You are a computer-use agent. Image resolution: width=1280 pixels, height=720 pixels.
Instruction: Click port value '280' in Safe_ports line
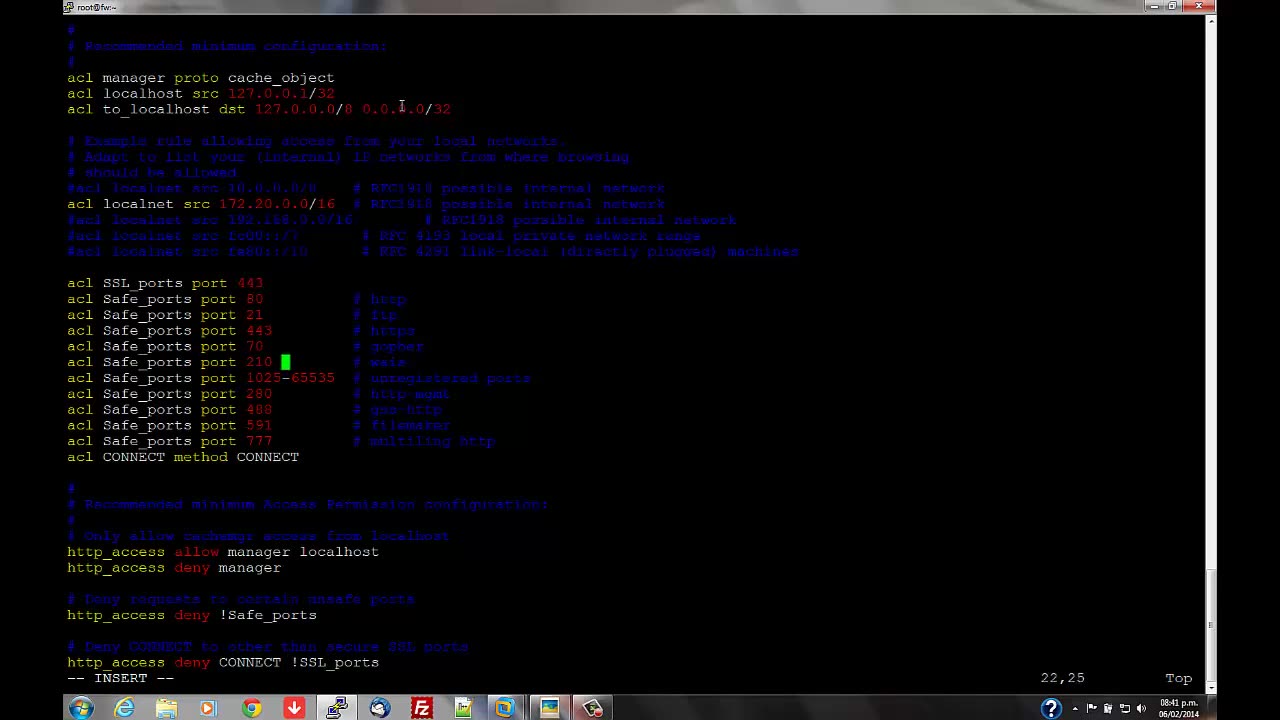point(259,394)
